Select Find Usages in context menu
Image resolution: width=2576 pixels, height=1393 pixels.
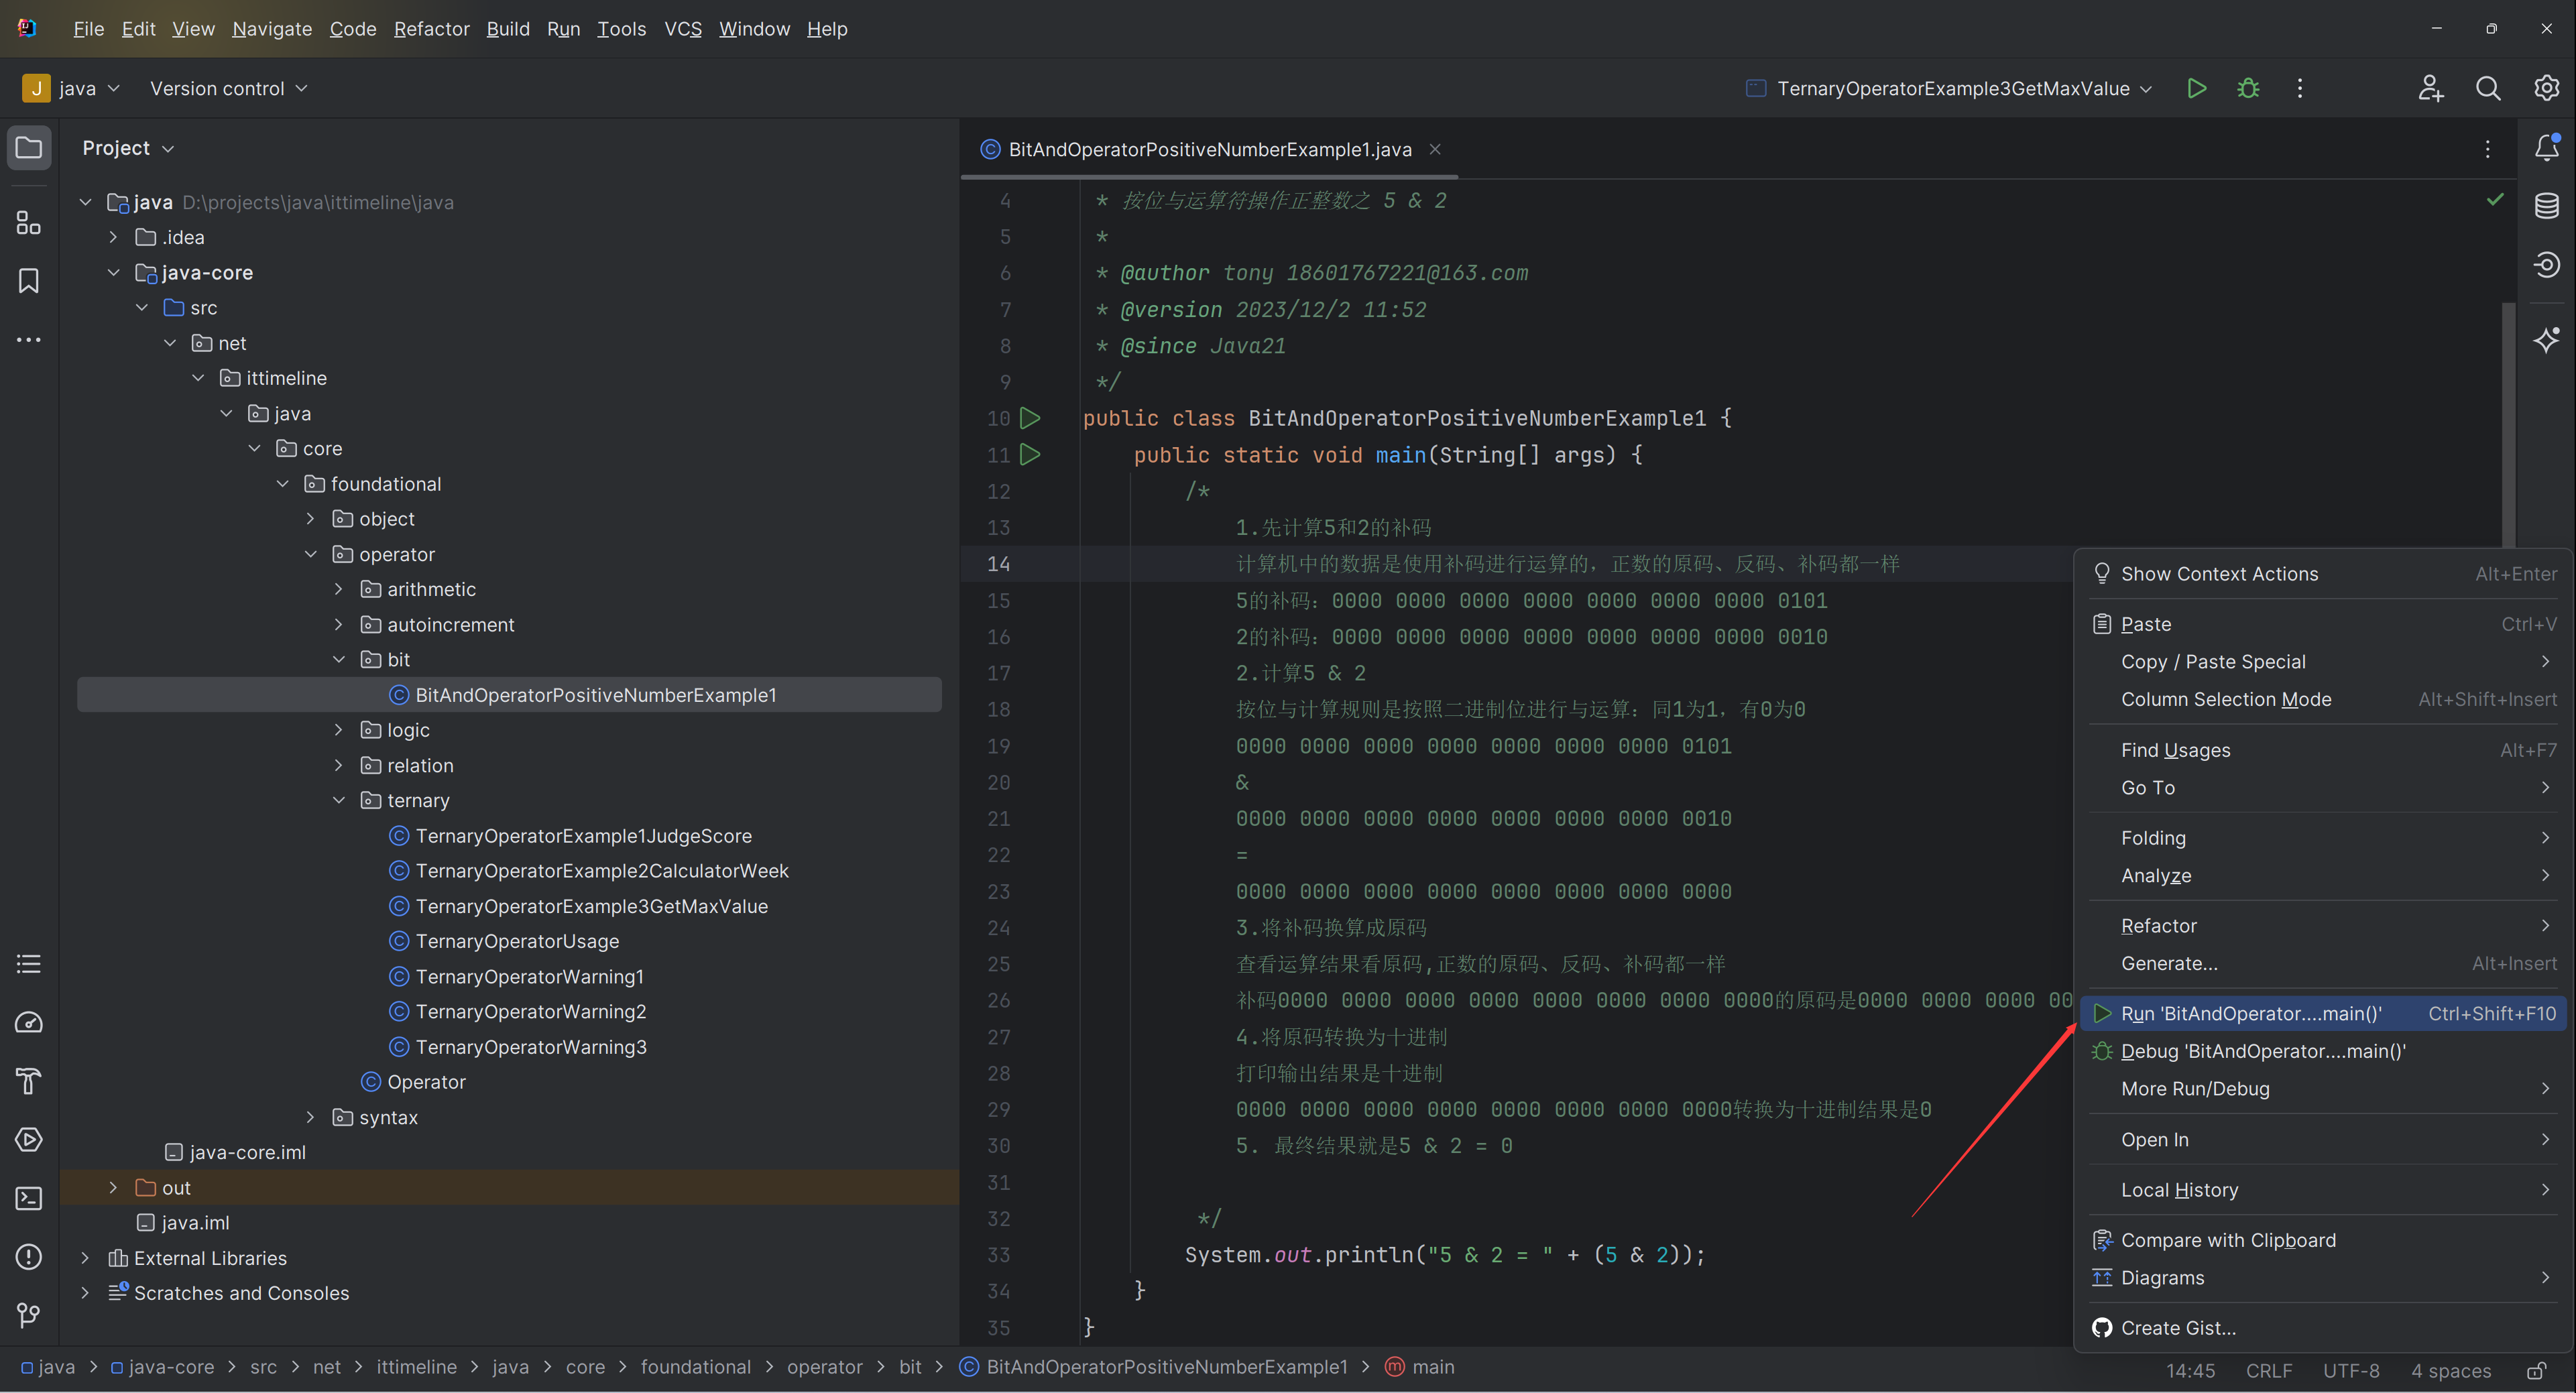2324,750
